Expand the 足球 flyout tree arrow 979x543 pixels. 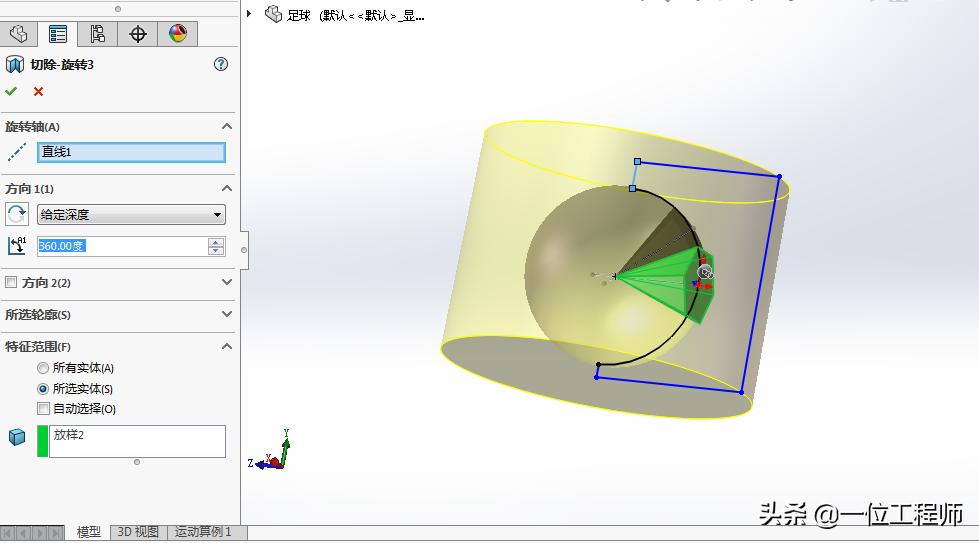(250, 15)
